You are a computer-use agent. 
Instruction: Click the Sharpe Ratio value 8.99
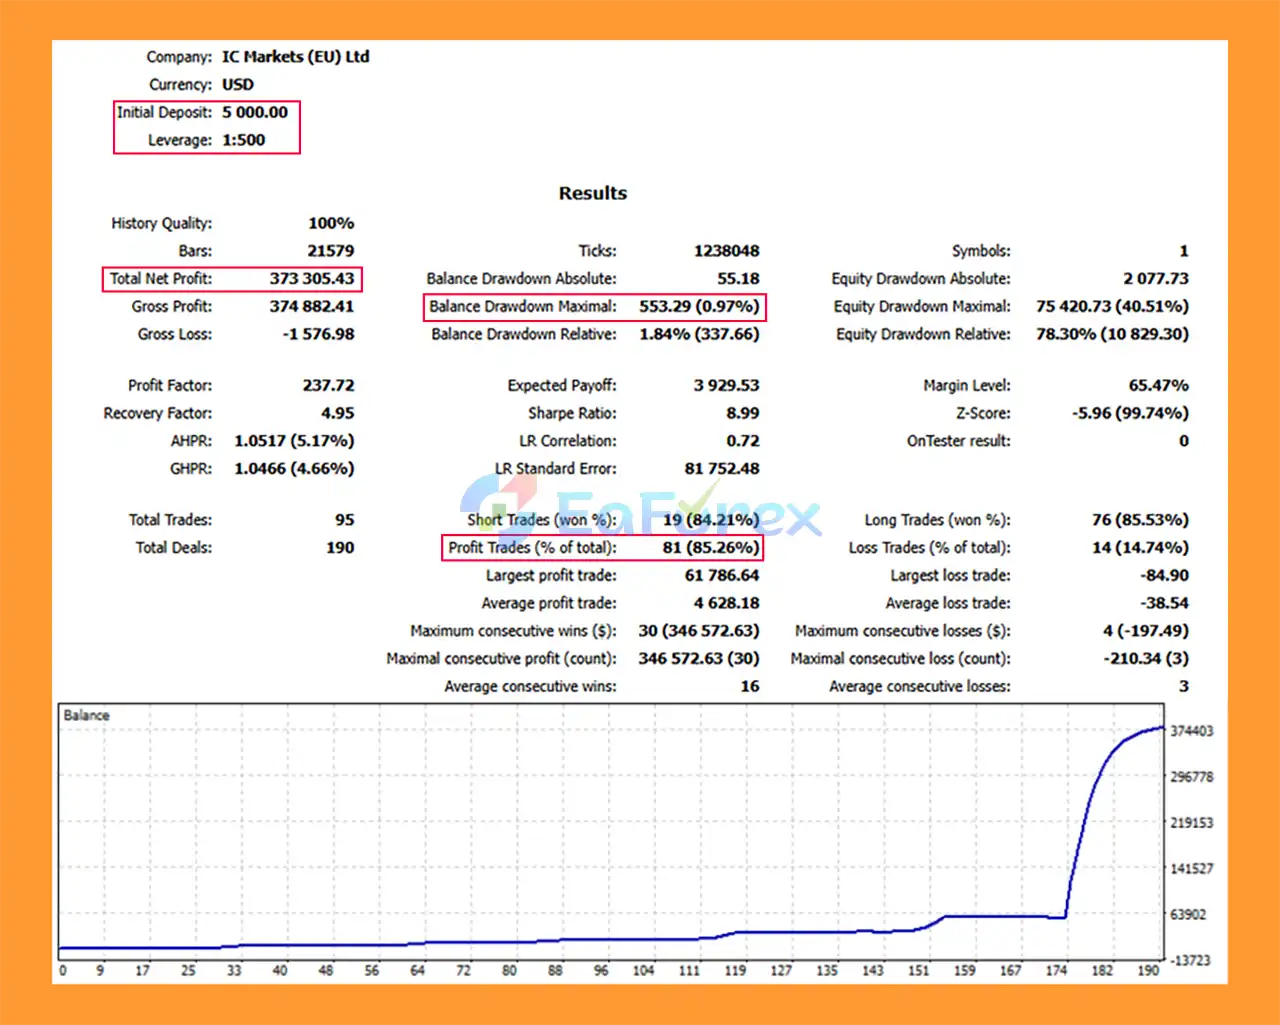(x=742, y=413)
